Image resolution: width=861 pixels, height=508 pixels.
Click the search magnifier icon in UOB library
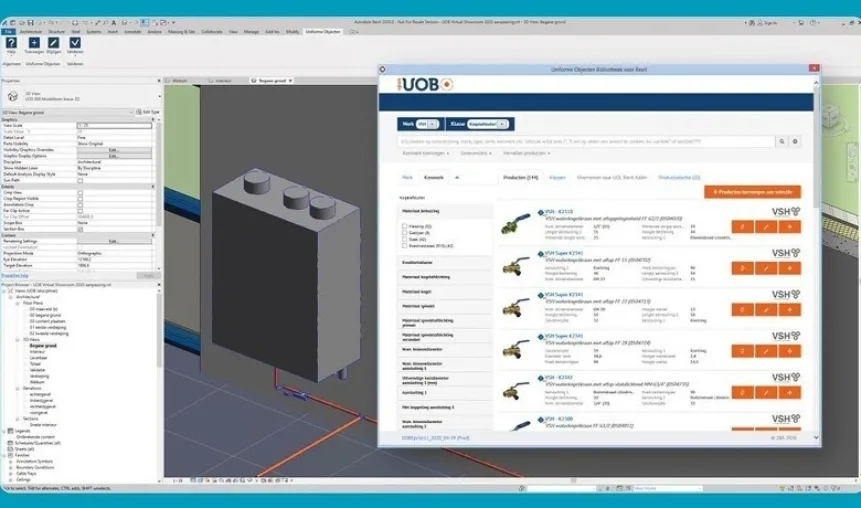pos(781,142)
